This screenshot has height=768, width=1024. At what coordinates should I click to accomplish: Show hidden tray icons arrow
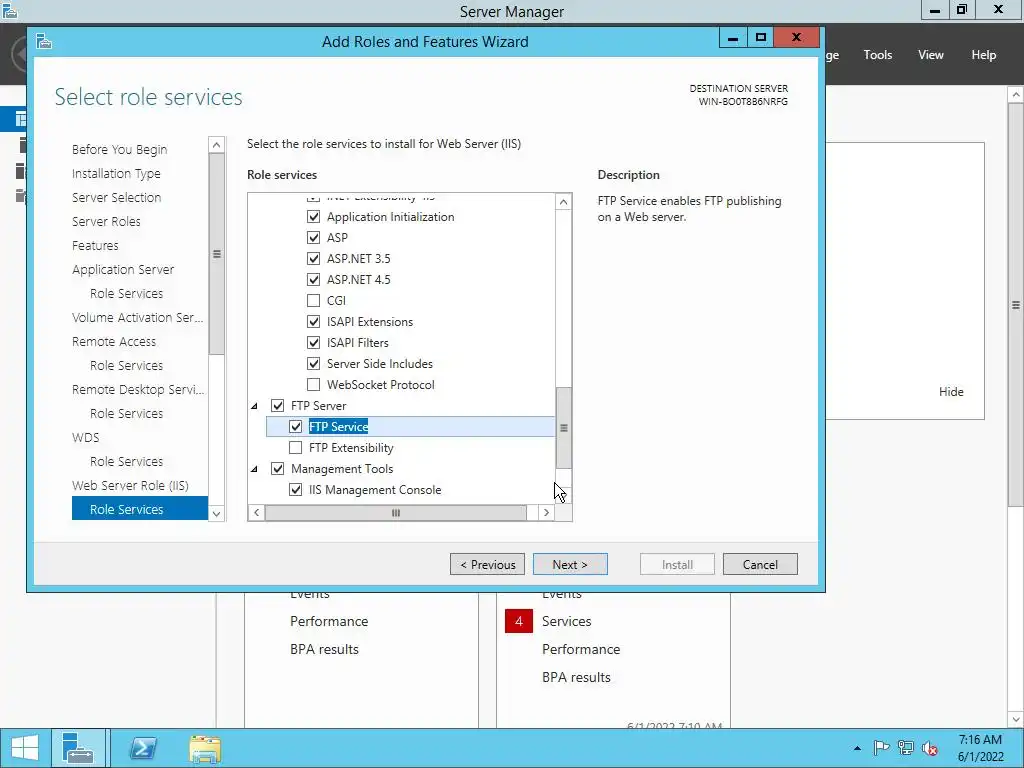click(x=857, y=748)
